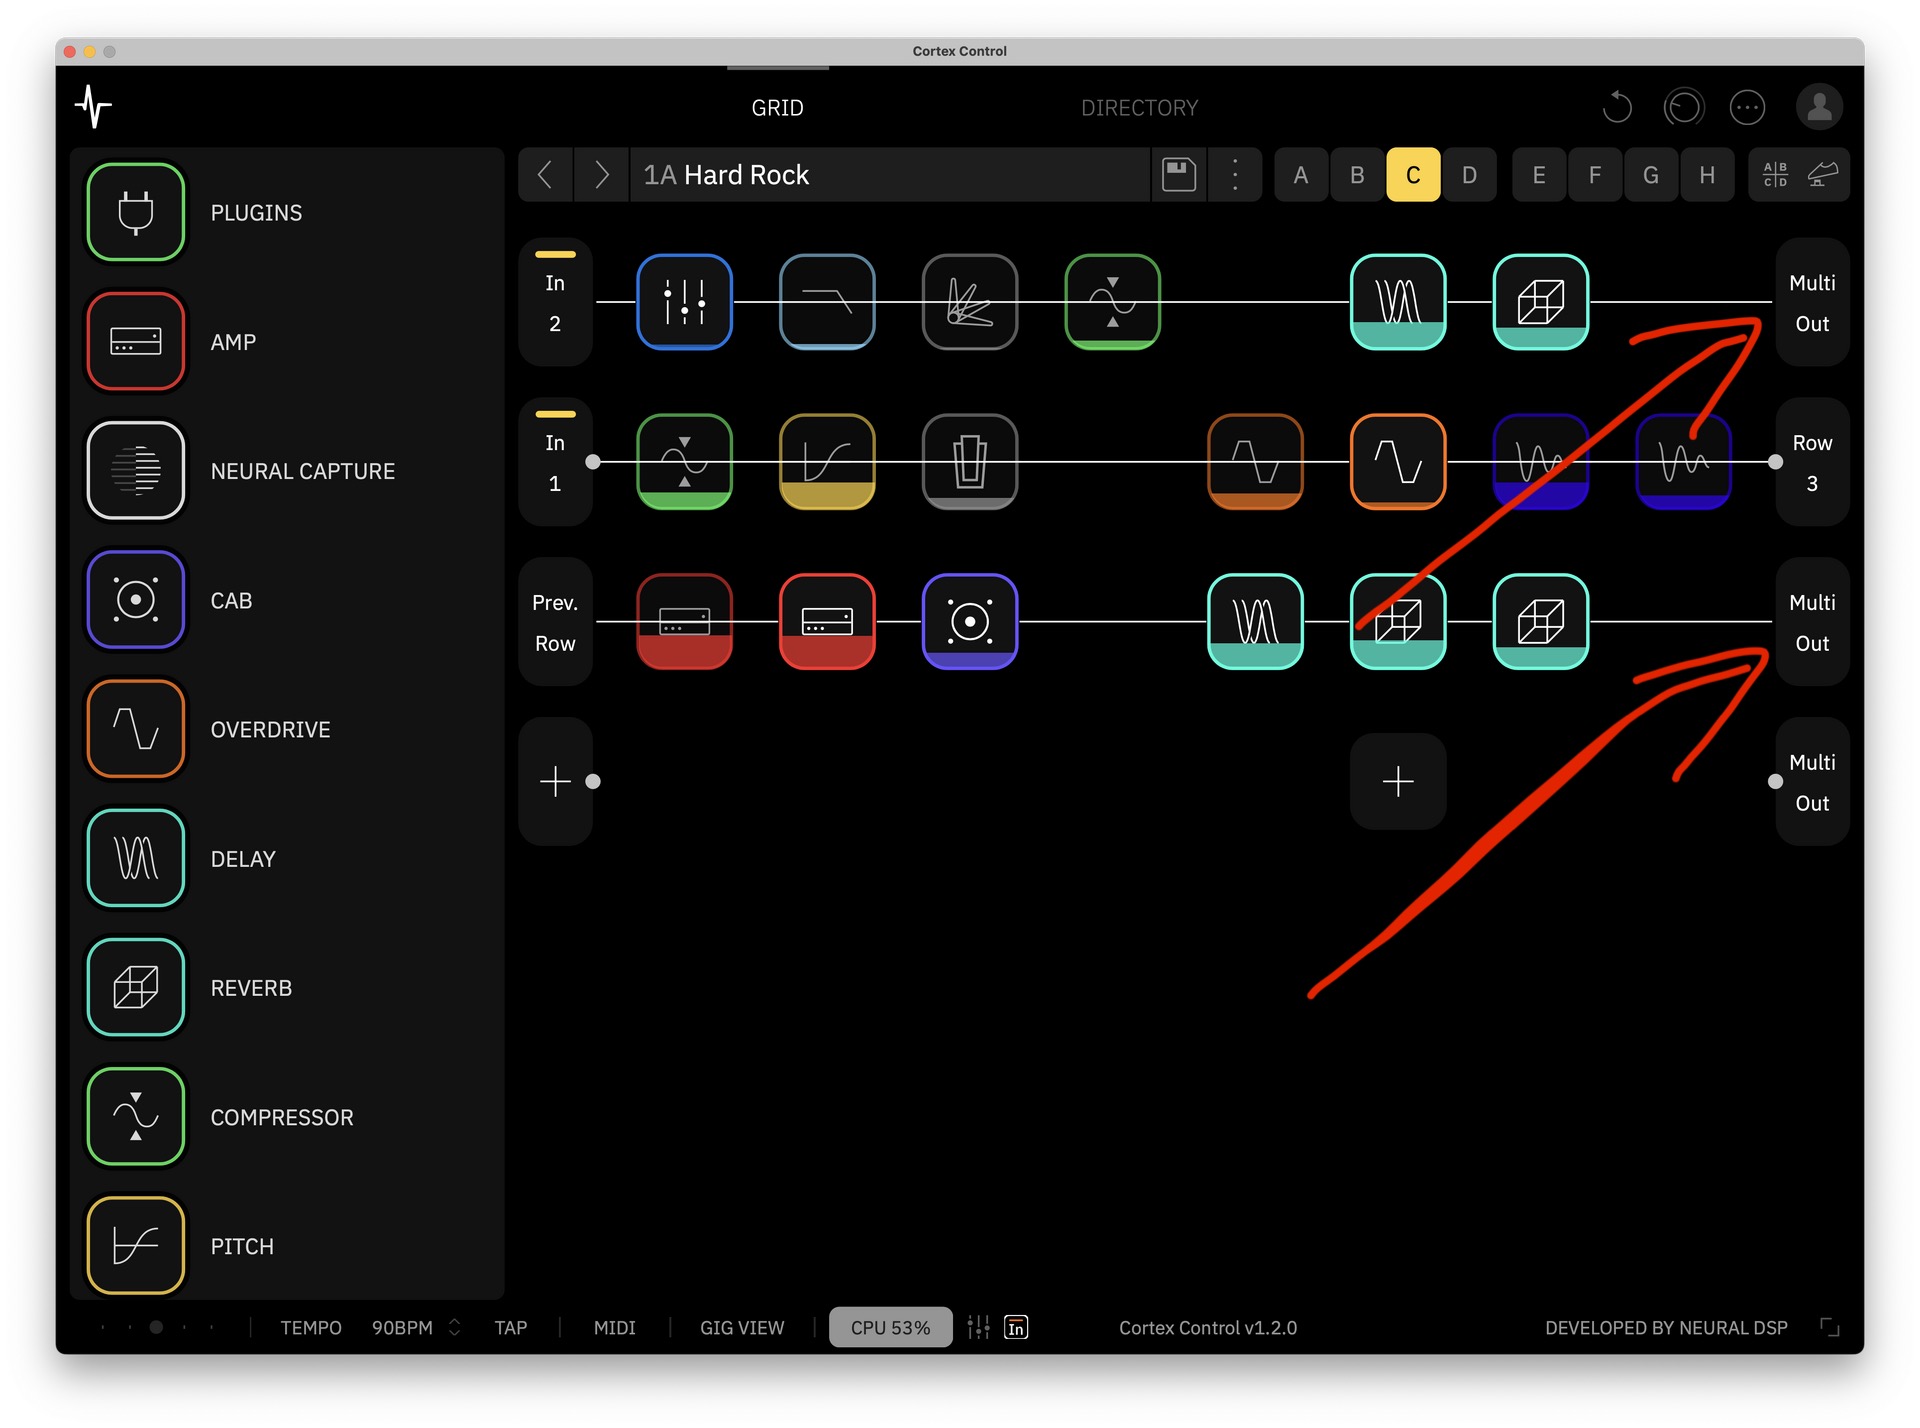Switch to the DIRECTORY tab

click(x=1139, y=107)
